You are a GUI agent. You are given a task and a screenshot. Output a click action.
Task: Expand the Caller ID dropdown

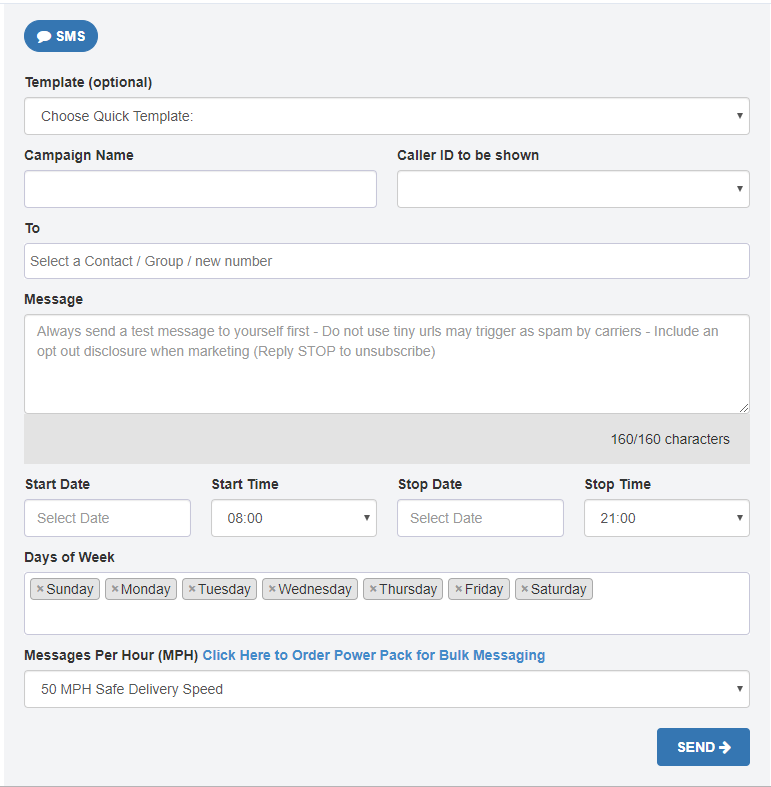(573, 189)
